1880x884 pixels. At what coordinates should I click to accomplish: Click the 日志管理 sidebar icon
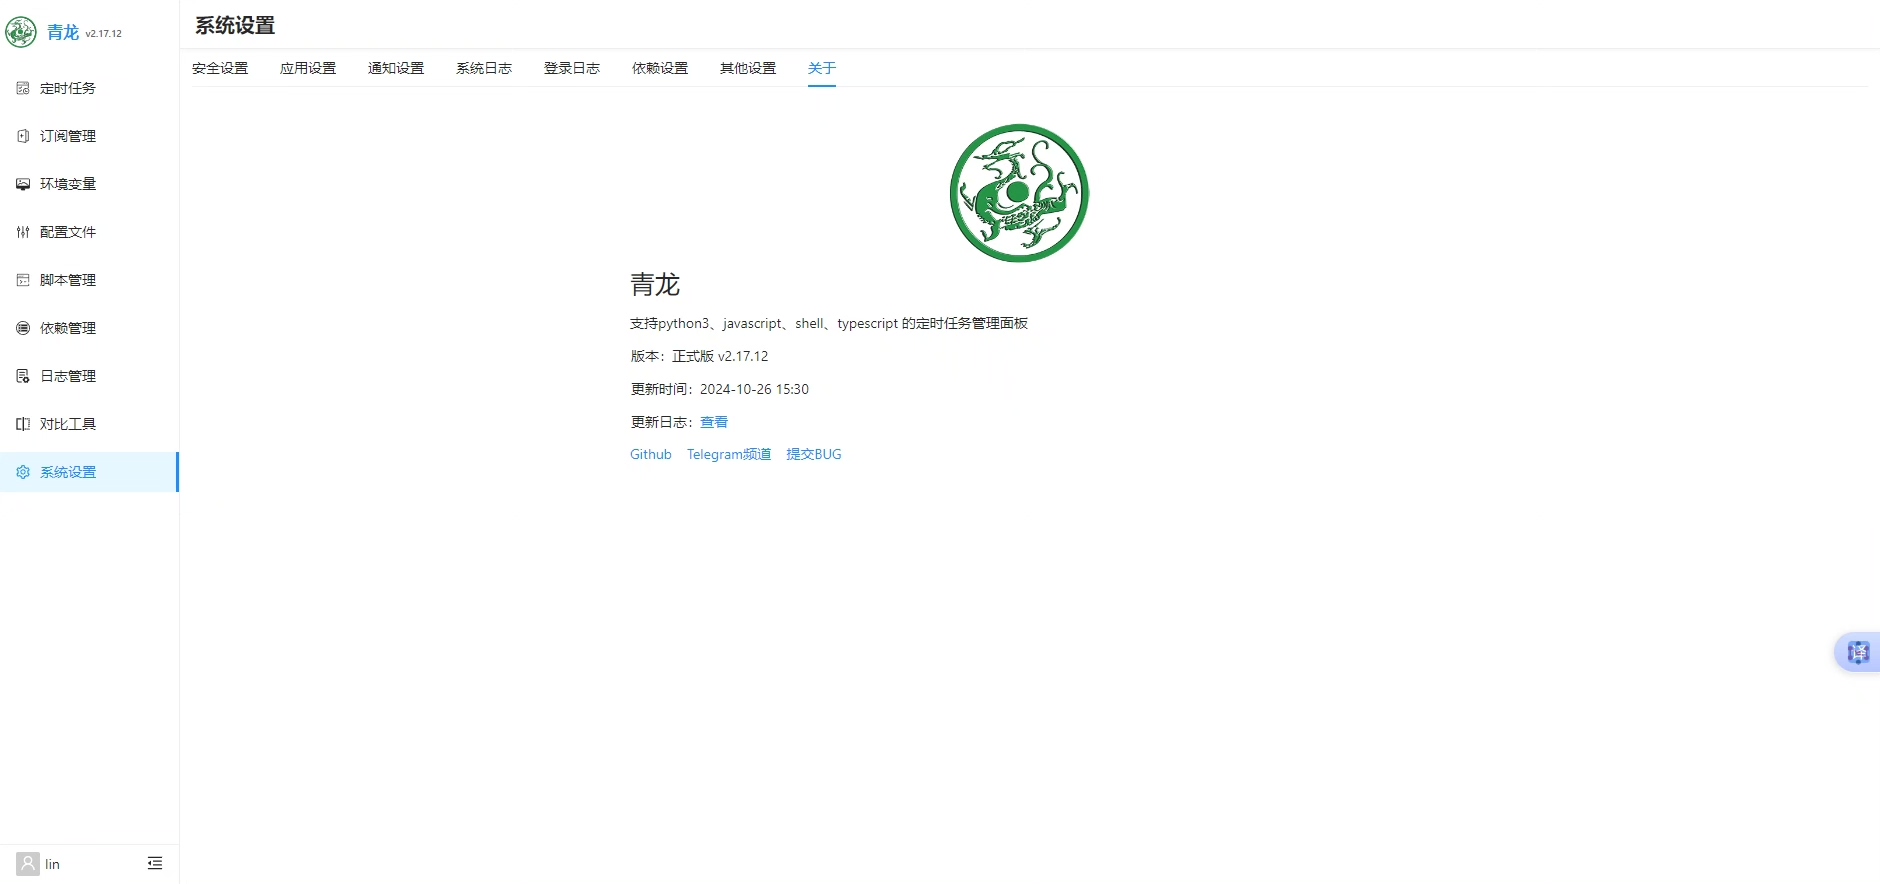23,376
